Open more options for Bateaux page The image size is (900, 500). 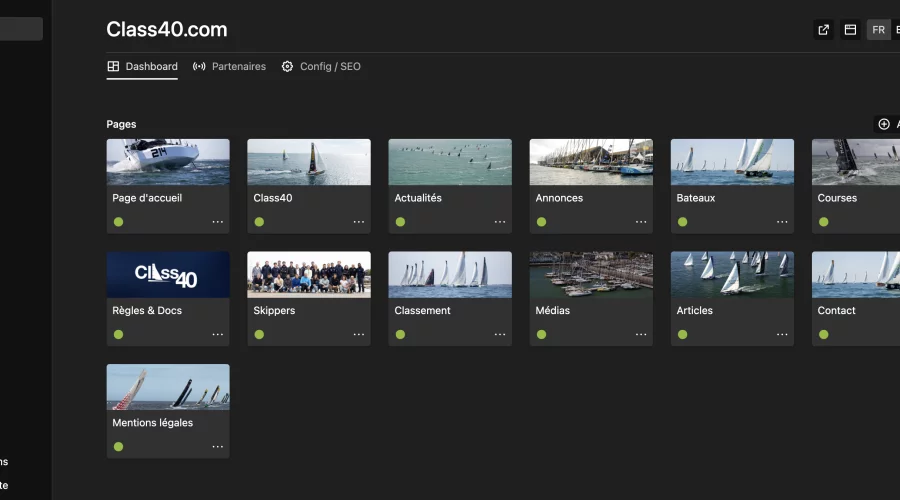click(x=782, y=222)
